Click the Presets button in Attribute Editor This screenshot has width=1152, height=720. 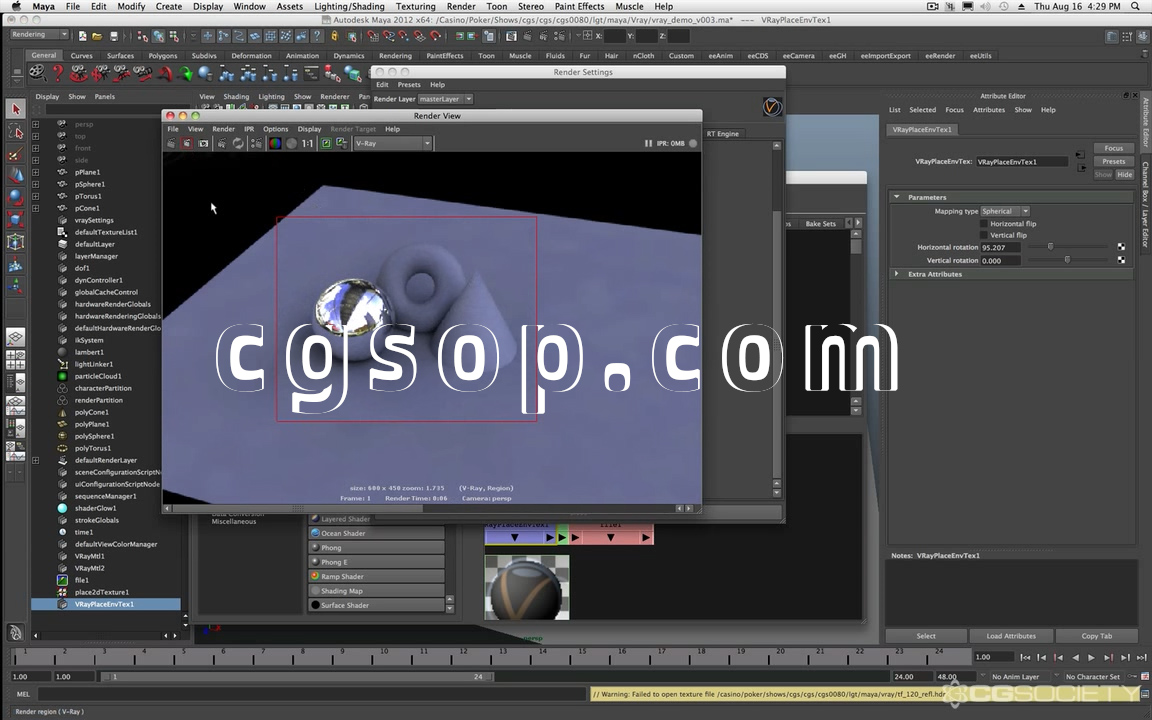pyautogui.click(x=1113, y=161)
